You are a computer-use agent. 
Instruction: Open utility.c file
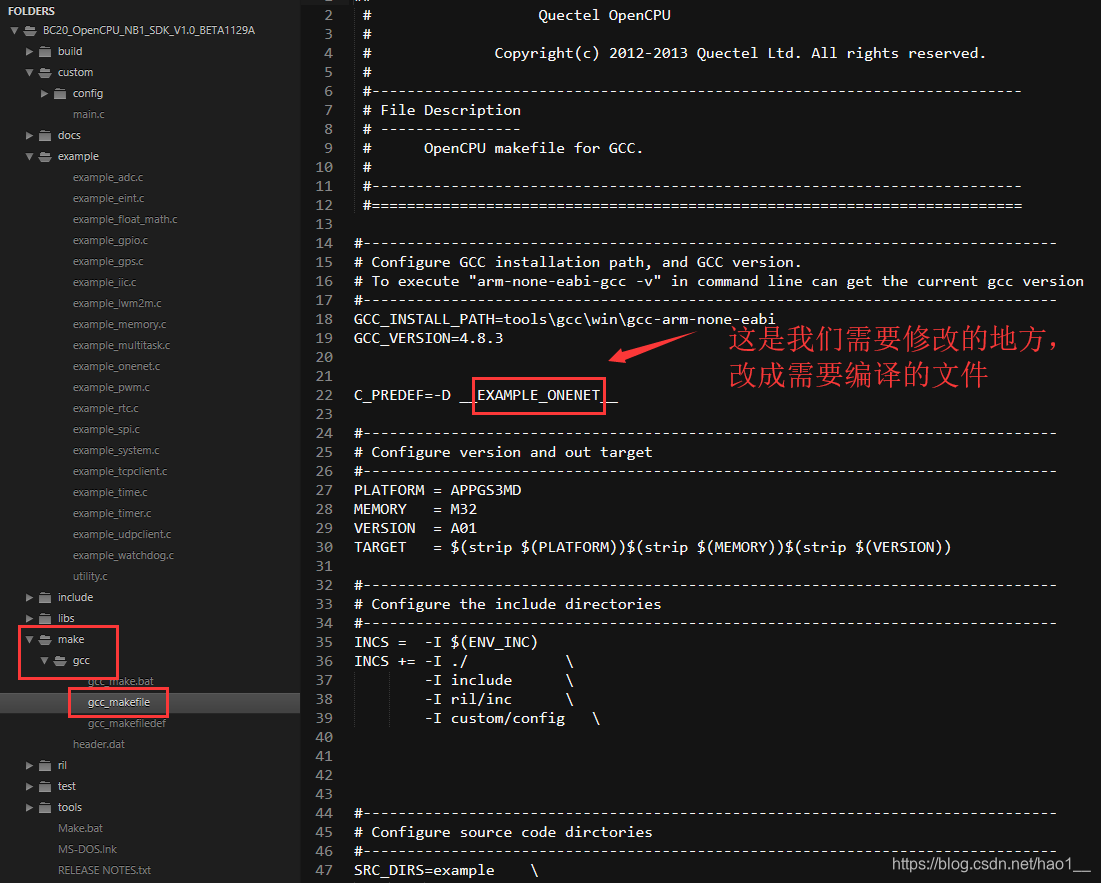[x=90, y=577]
